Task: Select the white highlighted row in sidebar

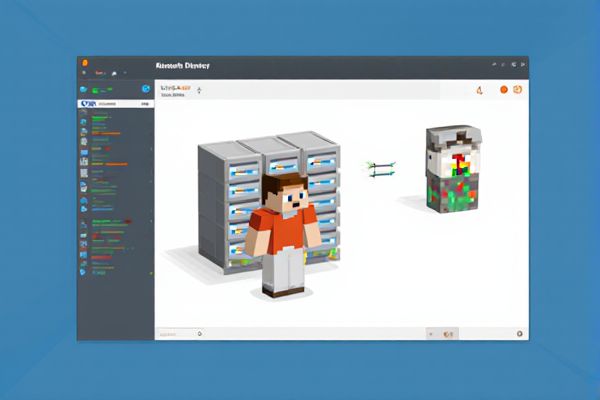Action: coord(116,104)
